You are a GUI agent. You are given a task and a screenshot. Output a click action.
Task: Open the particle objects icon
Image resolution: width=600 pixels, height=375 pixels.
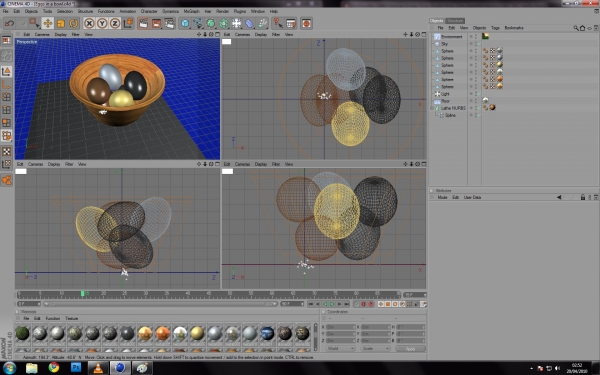pos(262,23)
